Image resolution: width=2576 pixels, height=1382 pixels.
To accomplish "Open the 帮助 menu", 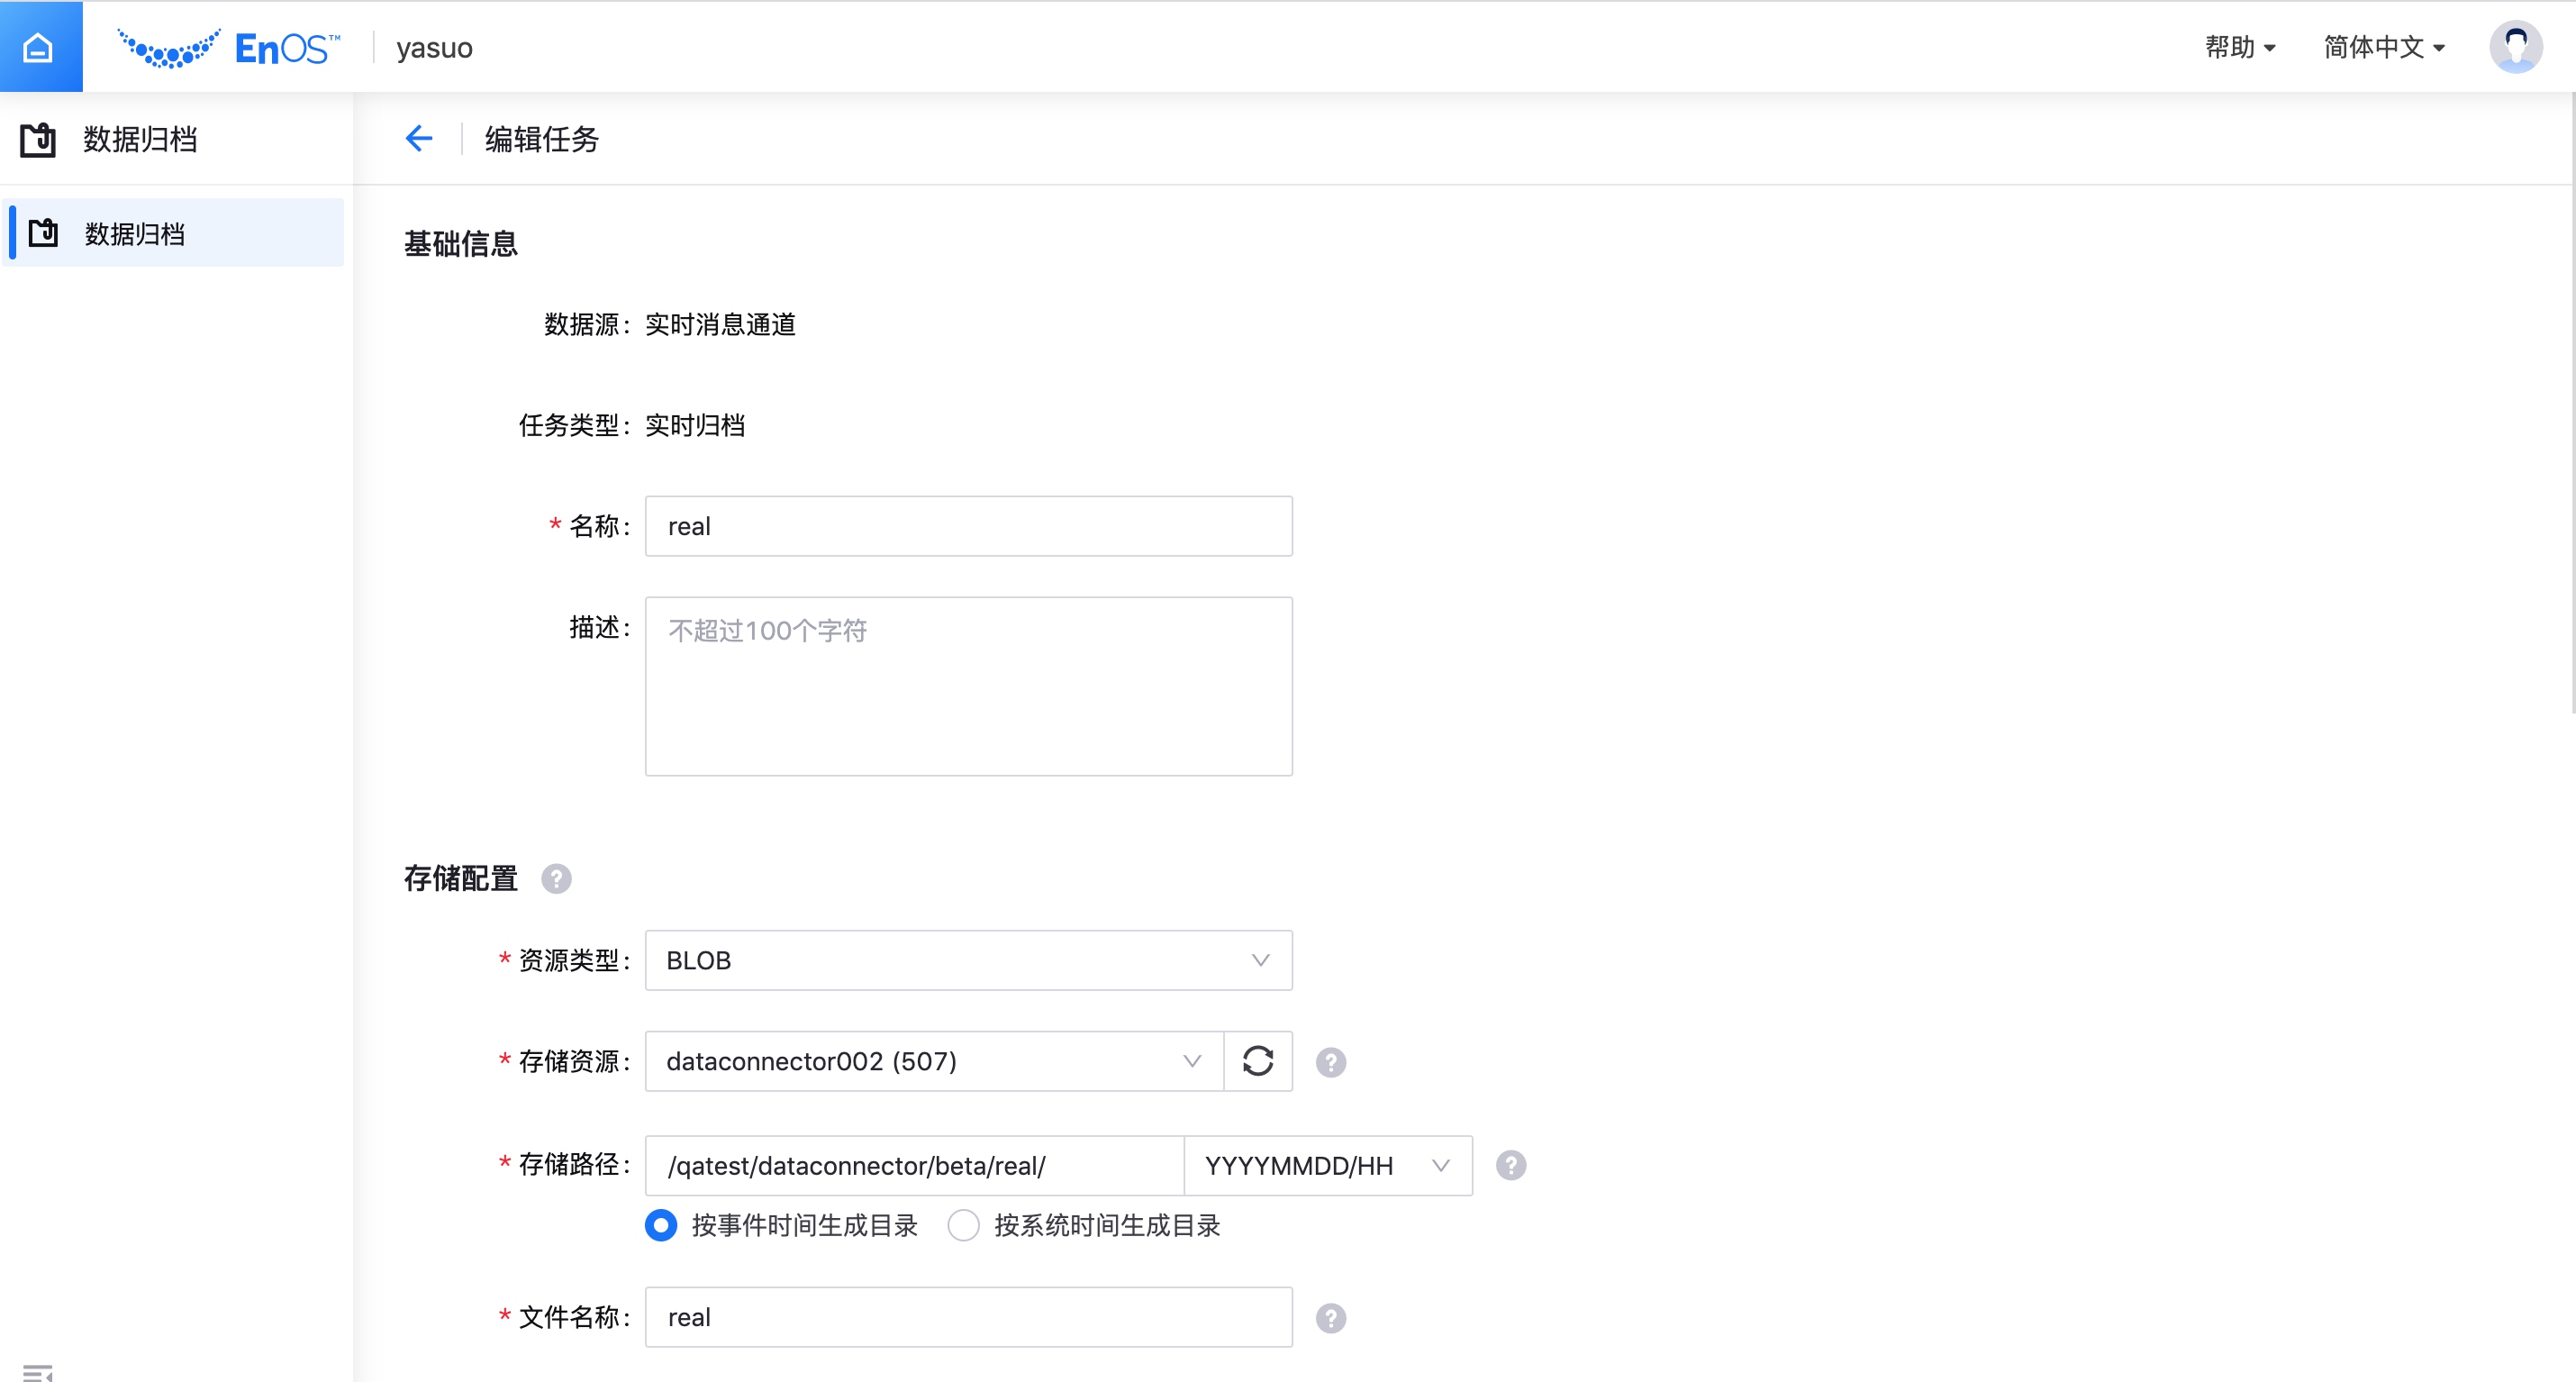I will [2240, 47].
